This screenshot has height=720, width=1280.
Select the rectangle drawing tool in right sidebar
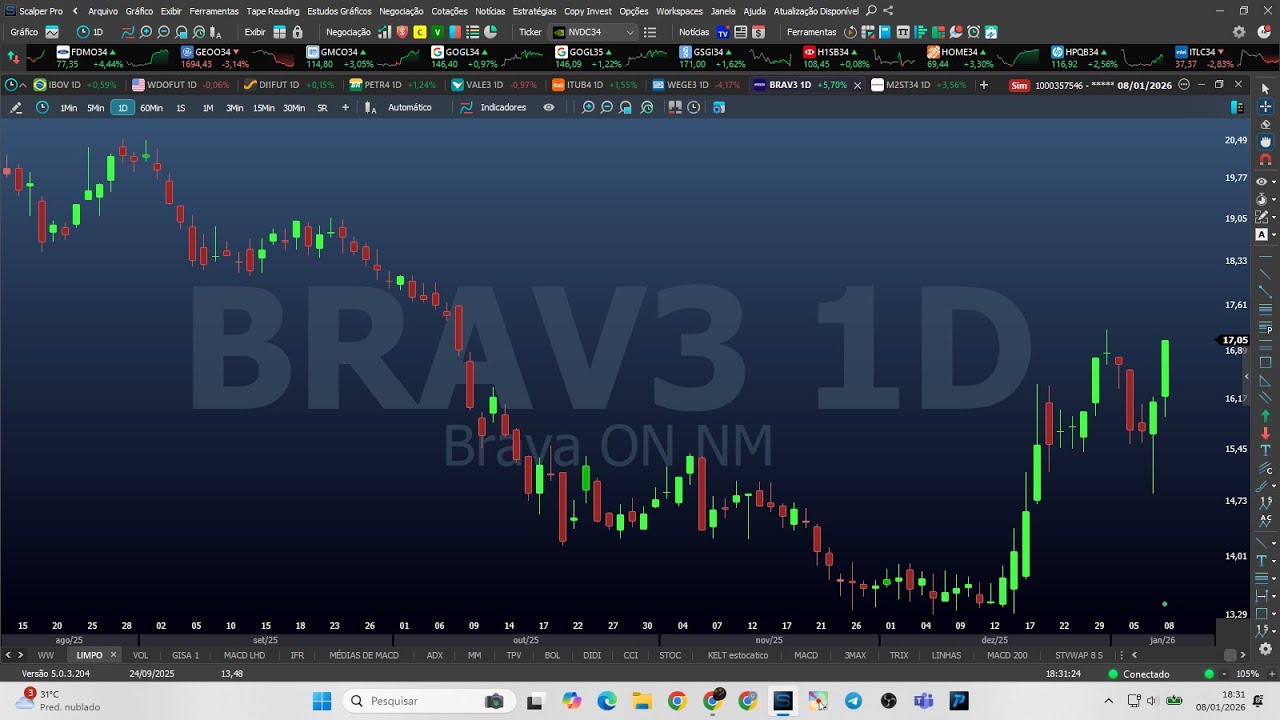click(1265, 362)
